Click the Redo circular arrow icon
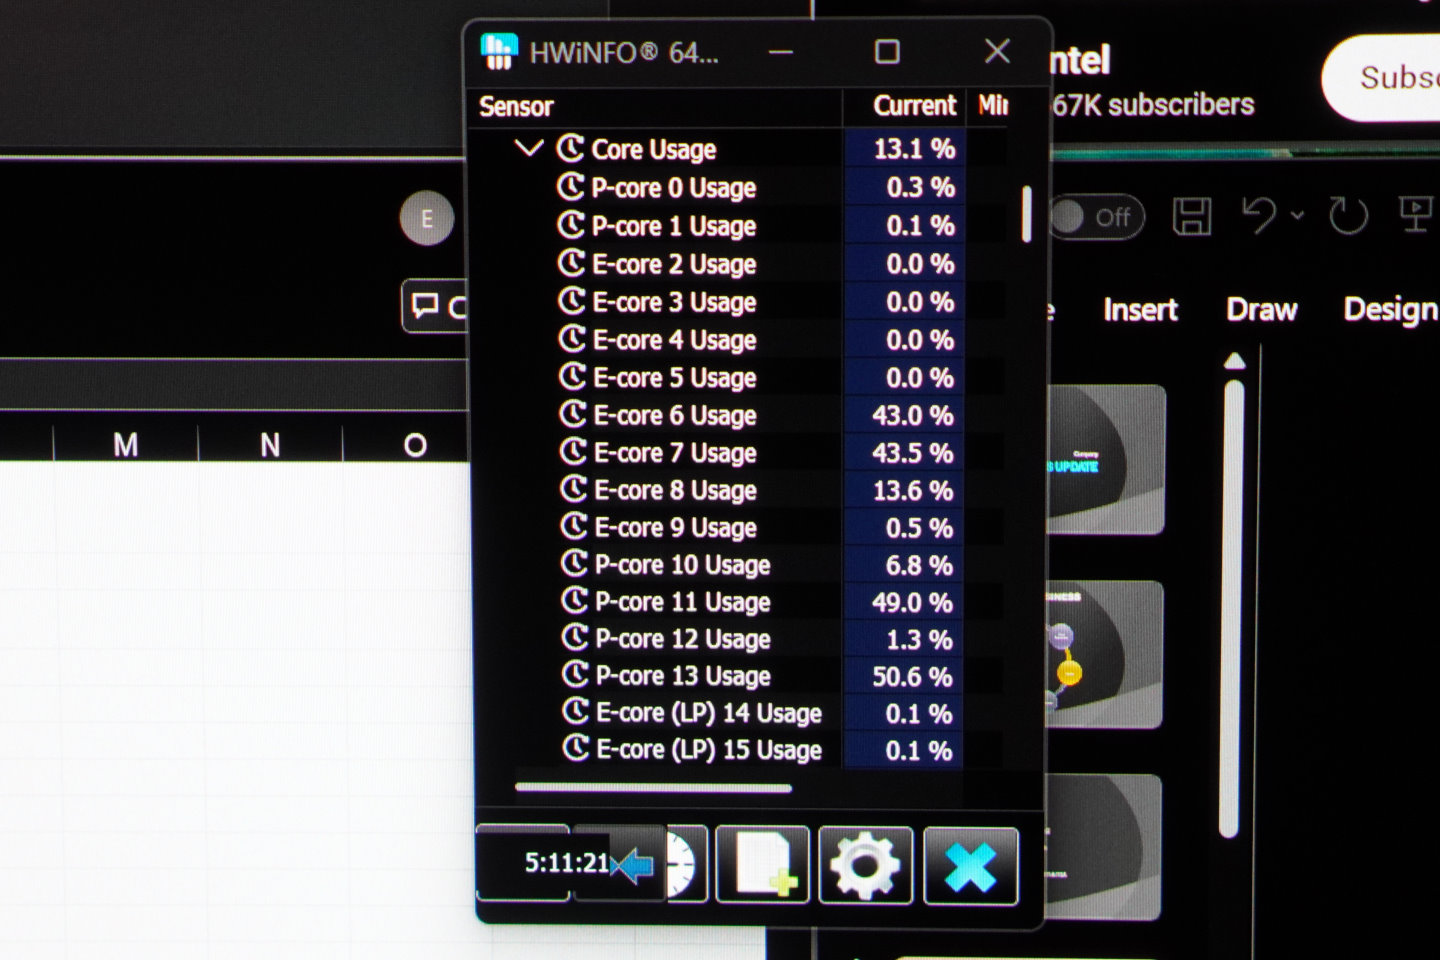The image size is (1440, 960). pos(1347,216)
